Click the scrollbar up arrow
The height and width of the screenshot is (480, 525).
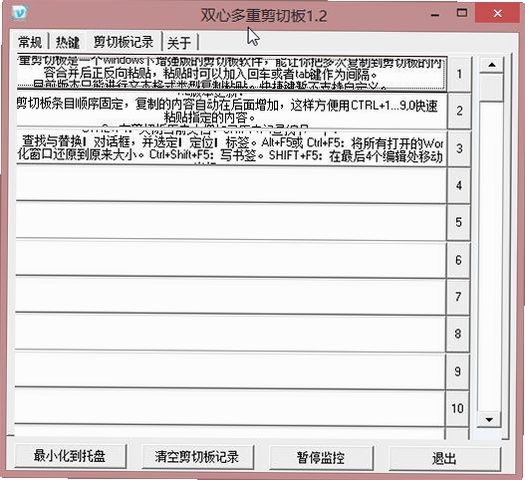[x=492, y=65]
